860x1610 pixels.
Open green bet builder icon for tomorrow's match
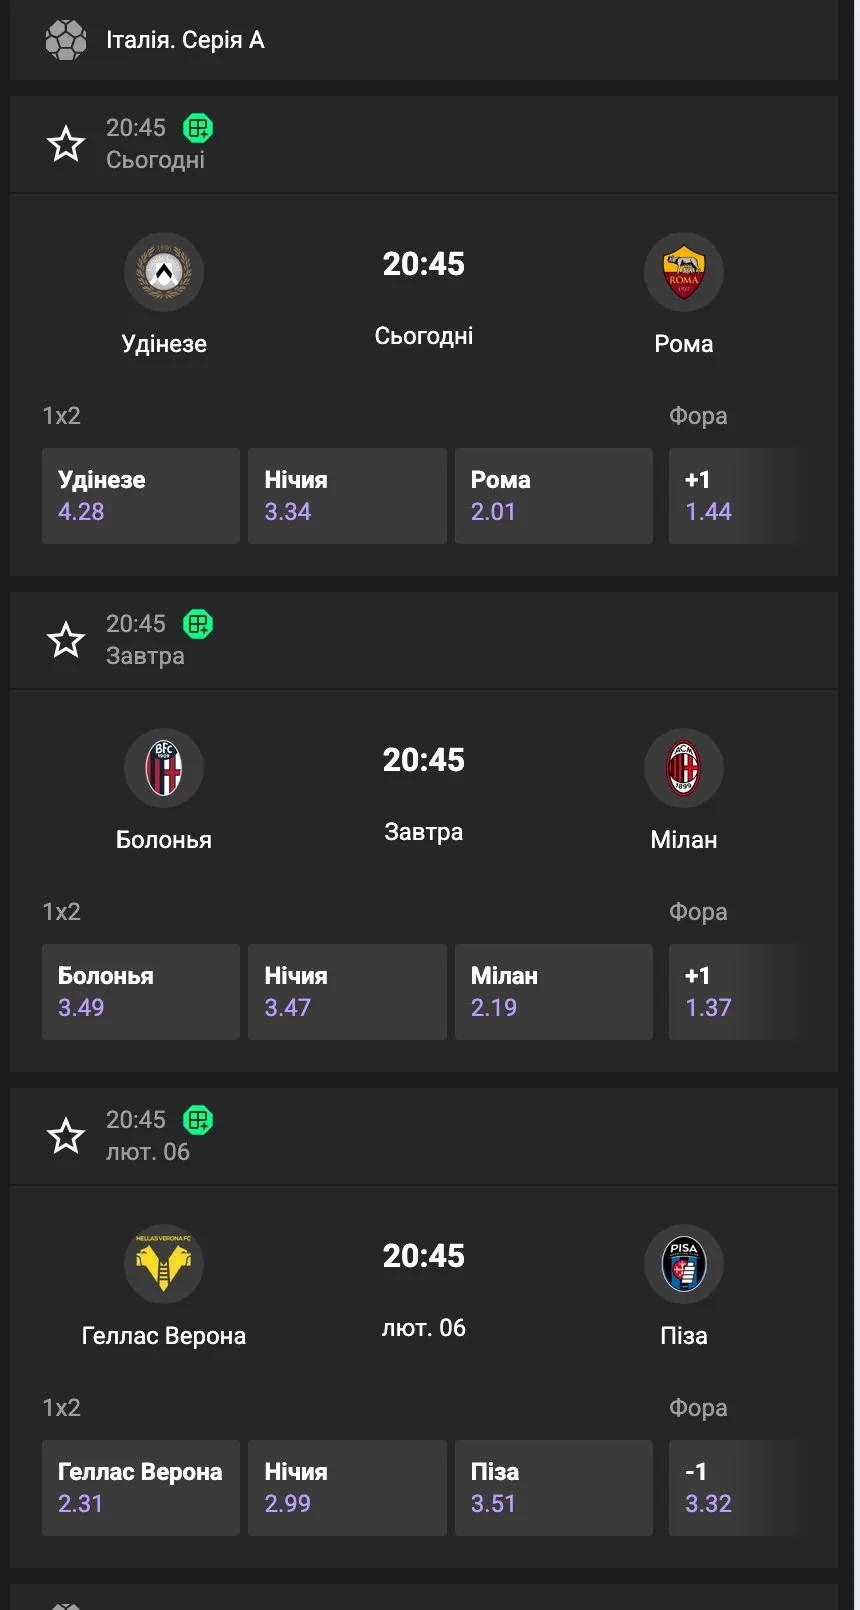(x=198, y=624)
